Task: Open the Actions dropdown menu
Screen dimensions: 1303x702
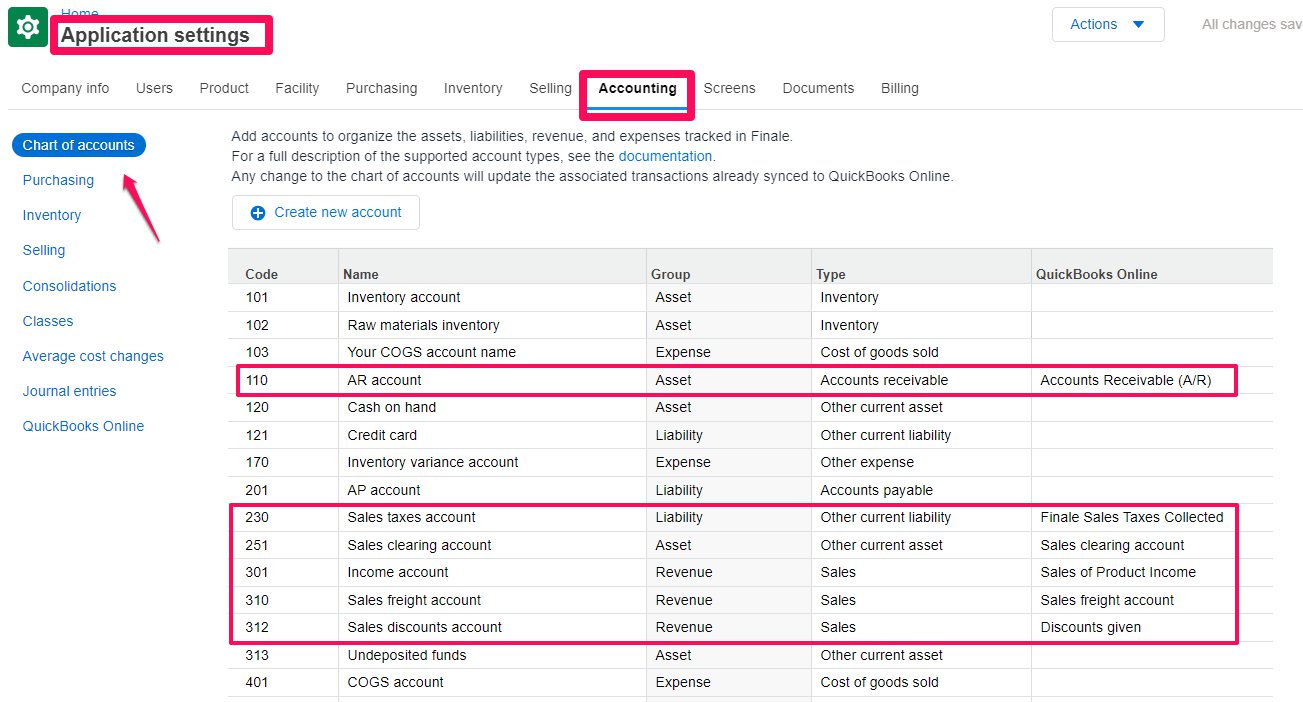Action: [x=1108, y=24]
